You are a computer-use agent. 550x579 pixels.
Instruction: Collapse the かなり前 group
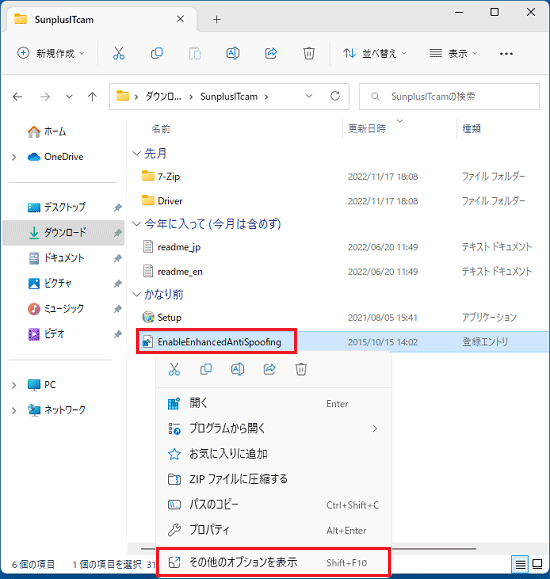click(x=137, y=294)
